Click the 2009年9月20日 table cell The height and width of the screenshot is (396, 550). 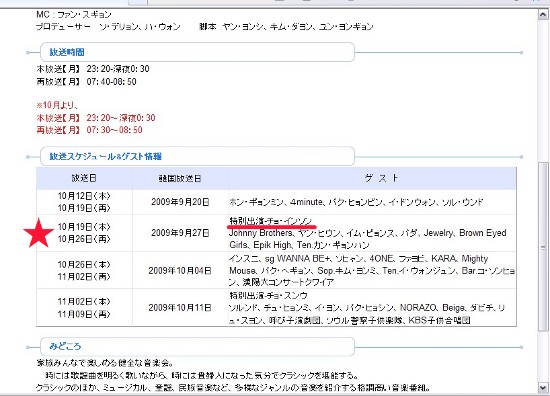pyautogui.click(x=180, y=202)
